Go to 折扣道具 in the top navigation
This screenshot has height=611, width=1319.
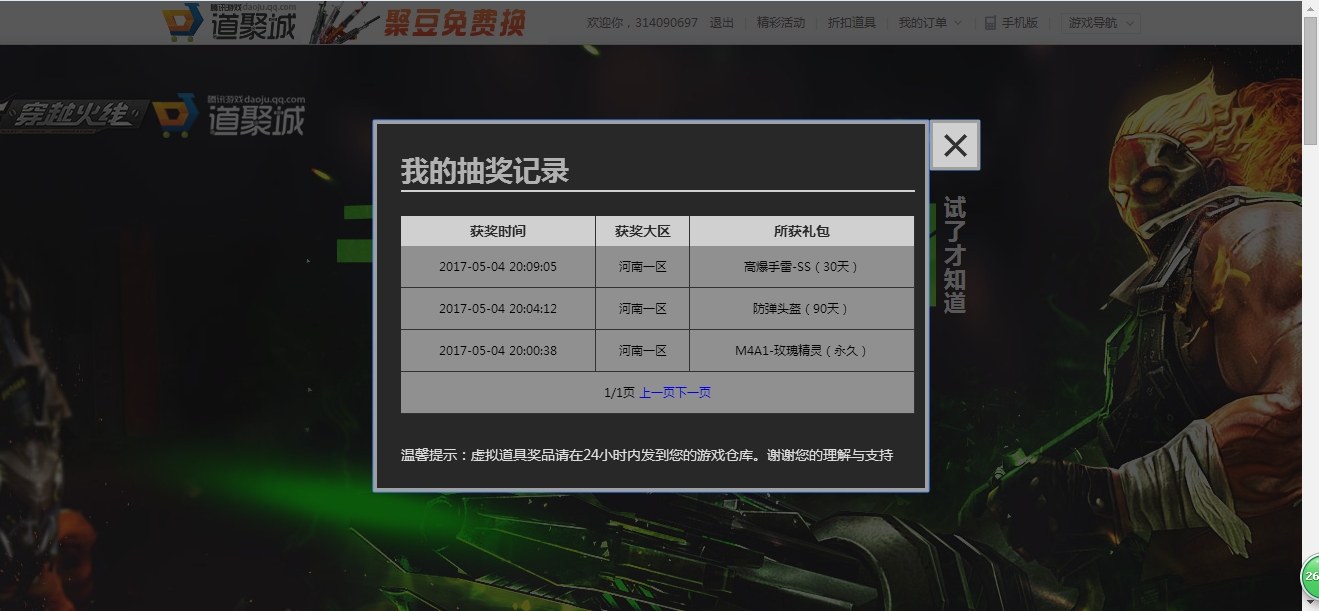tap(852, 22)
